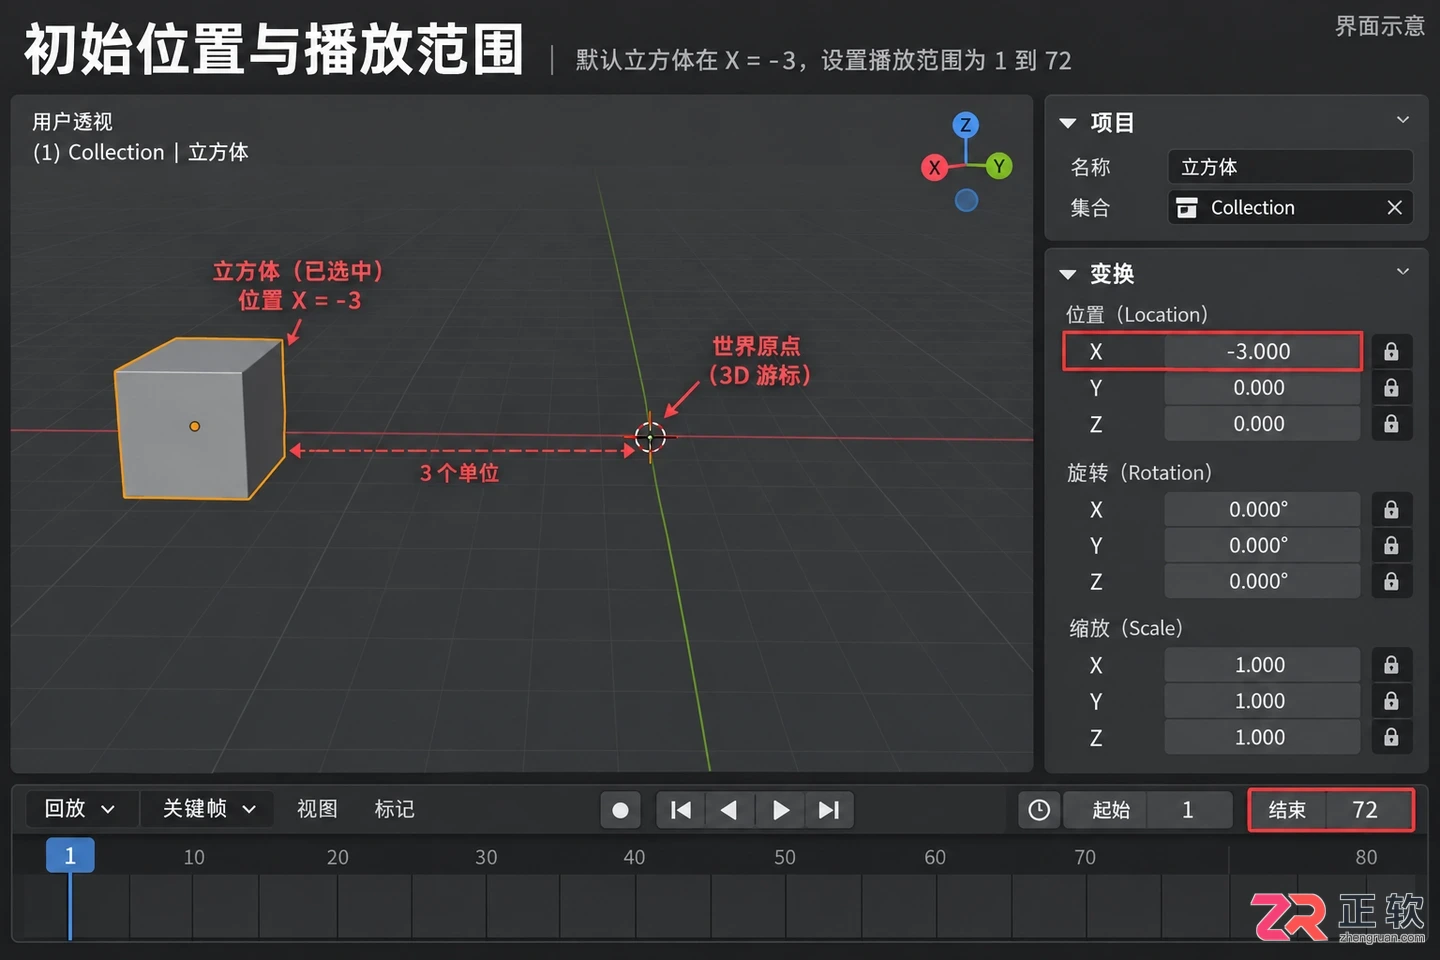Viewport: 1440px width, 960px height.
Task: Lock the Scale Y value
Action: click(1391, 701)
